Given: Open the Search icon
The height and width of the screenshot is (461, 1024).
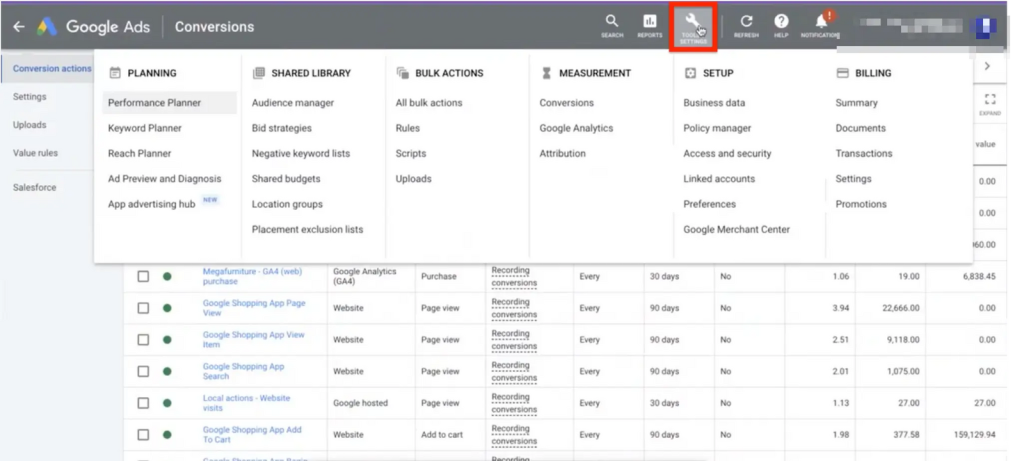Looking at the screenshot, I should coord(612,26).
